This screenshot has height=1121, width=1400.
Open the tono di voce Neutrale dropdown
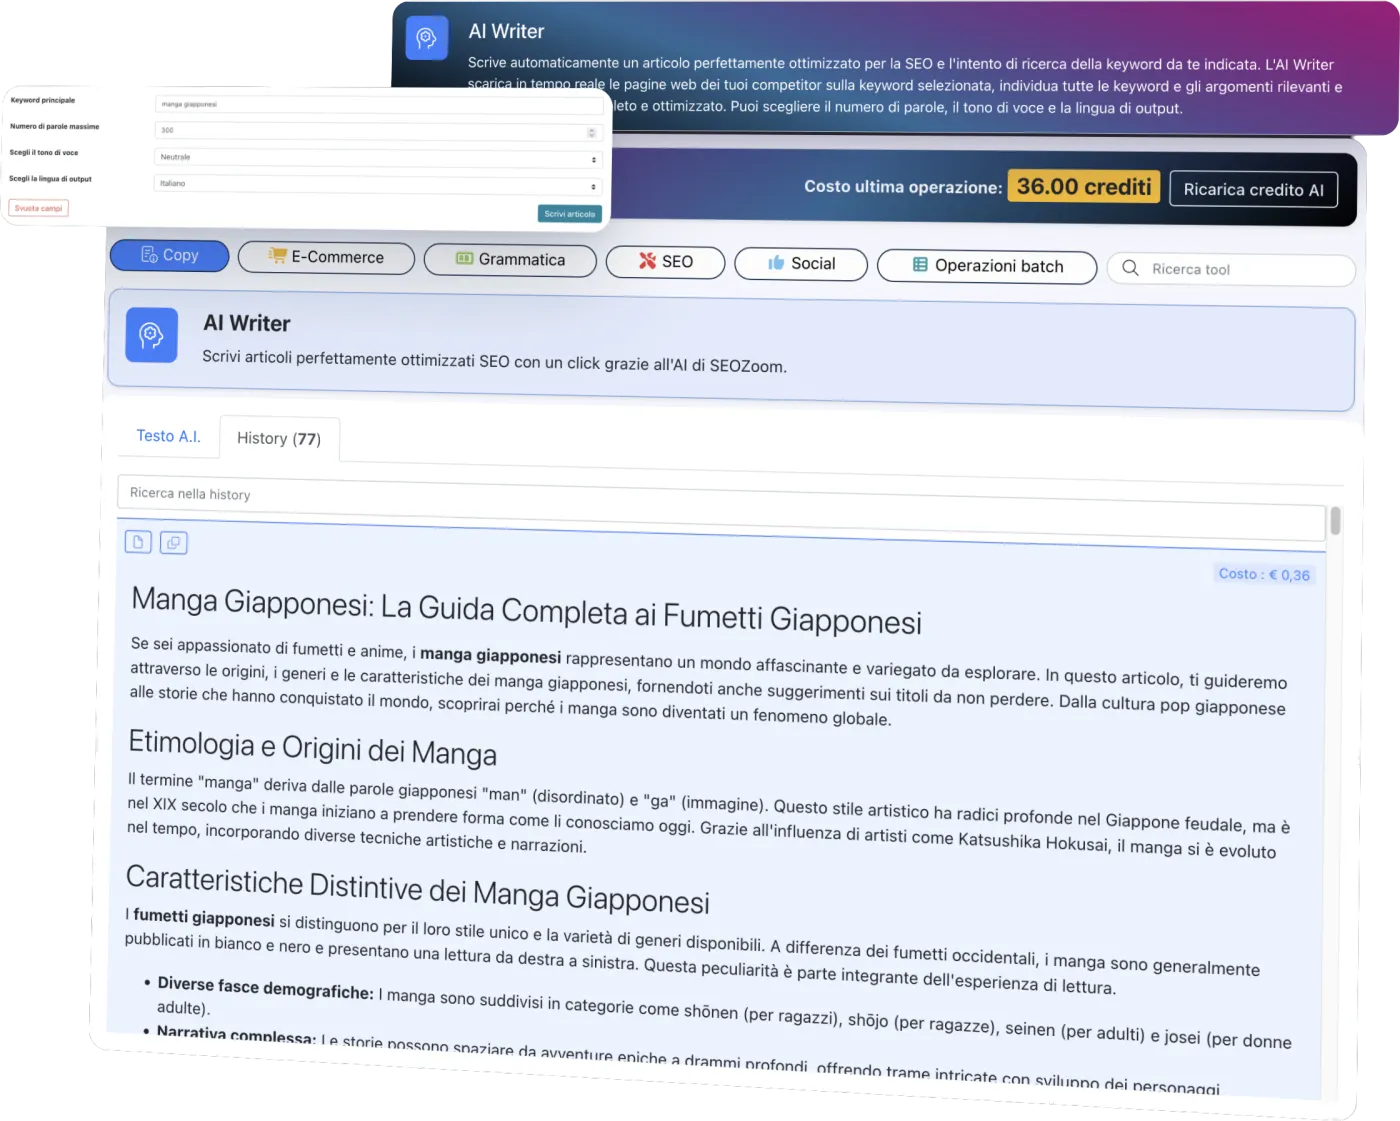[x=379, y=158]
